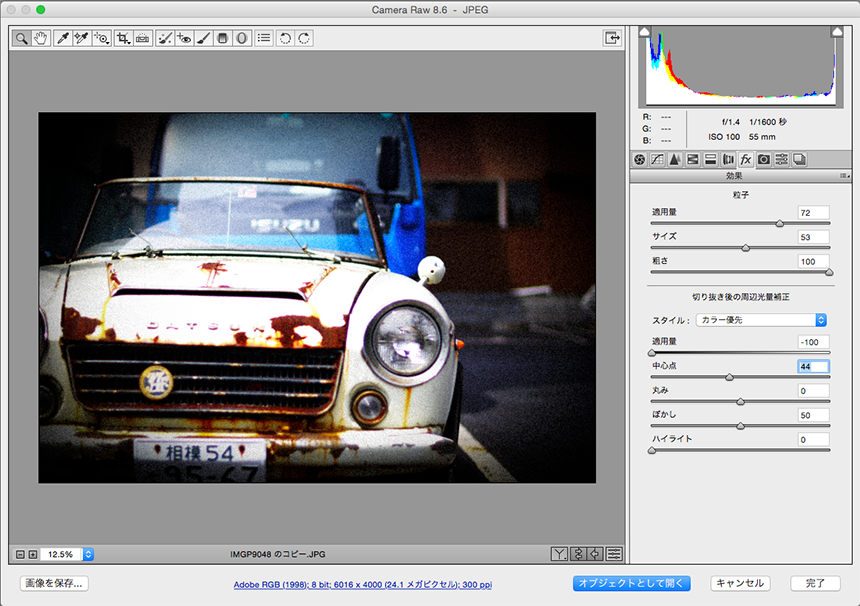Click the 丸み value field
Screen dimensions: 860x606
click(x=813, y=391)
